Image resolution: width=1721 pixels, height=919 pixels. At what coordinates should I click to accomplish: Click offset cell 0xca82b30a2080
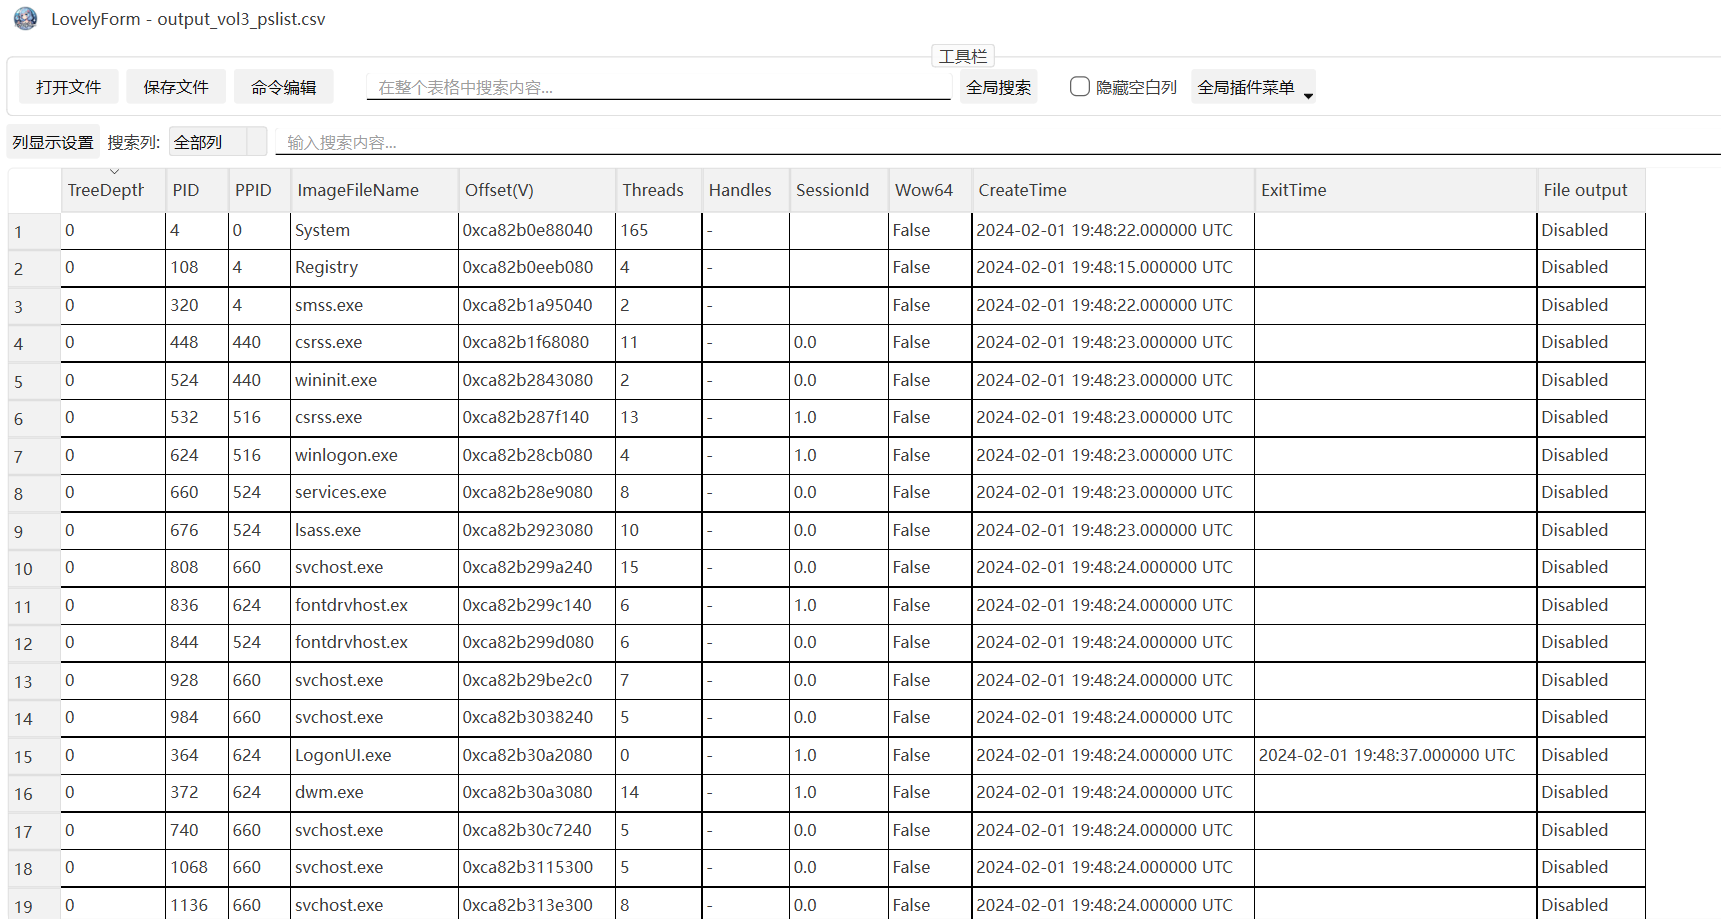point(537,755)
